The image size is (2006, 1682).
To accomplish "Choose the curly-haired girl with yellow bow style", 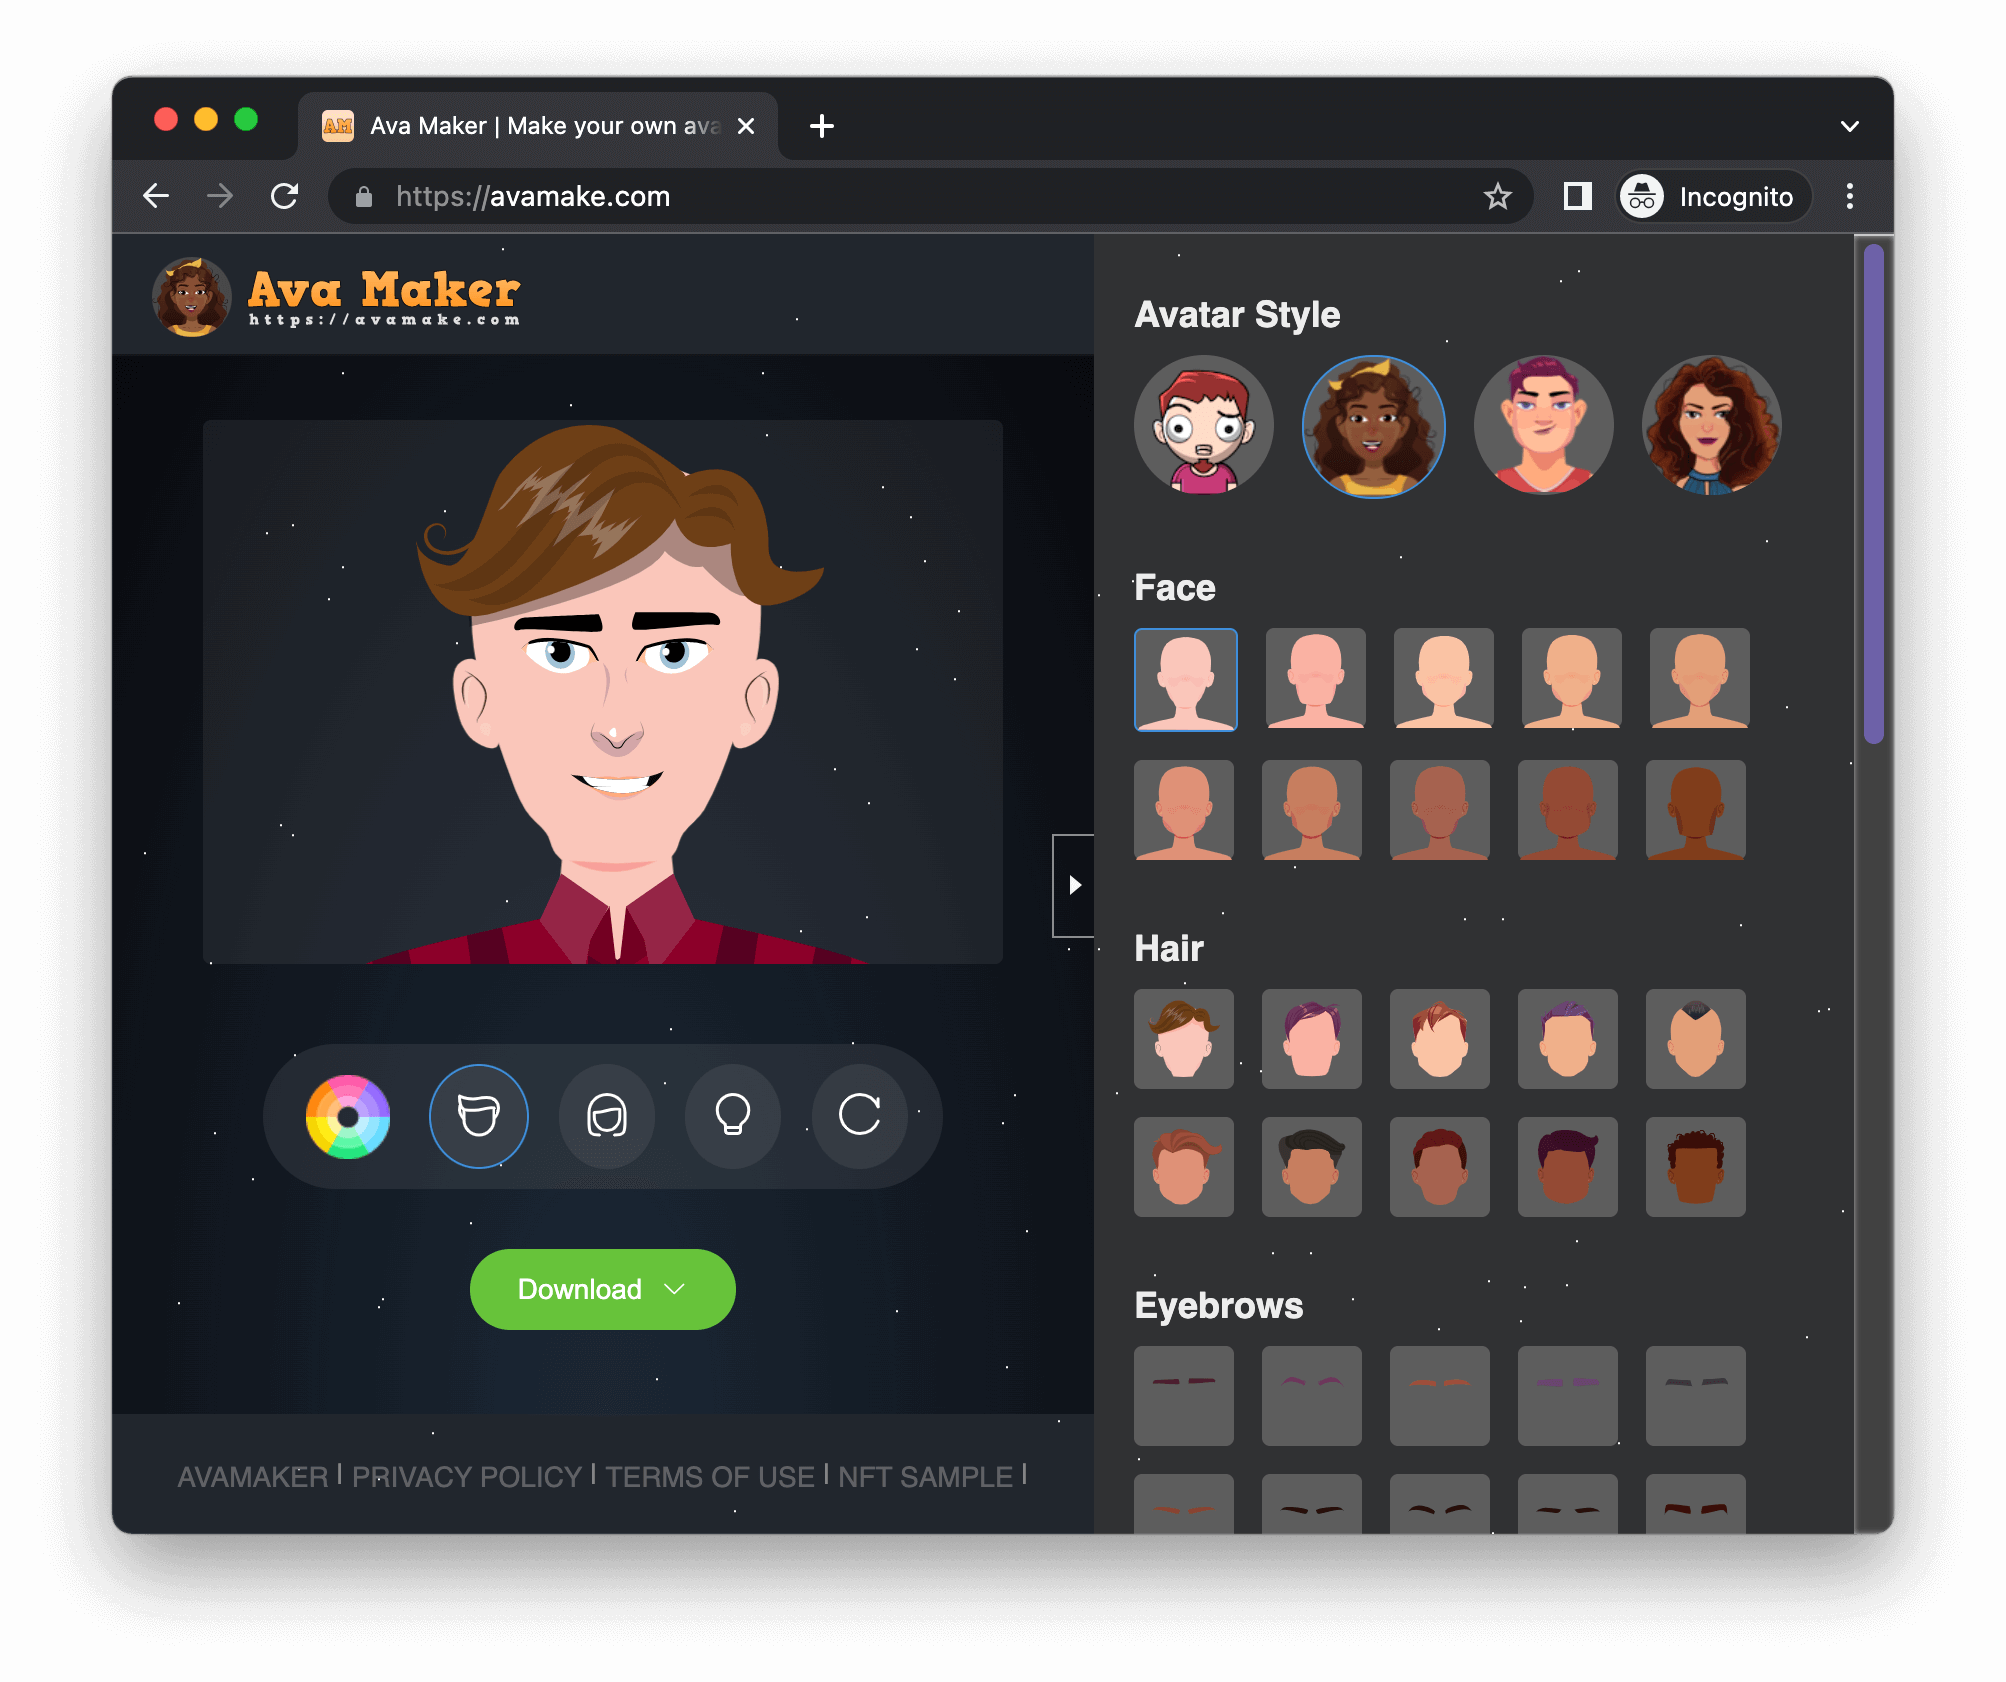I will click(x=1373, y=426).
